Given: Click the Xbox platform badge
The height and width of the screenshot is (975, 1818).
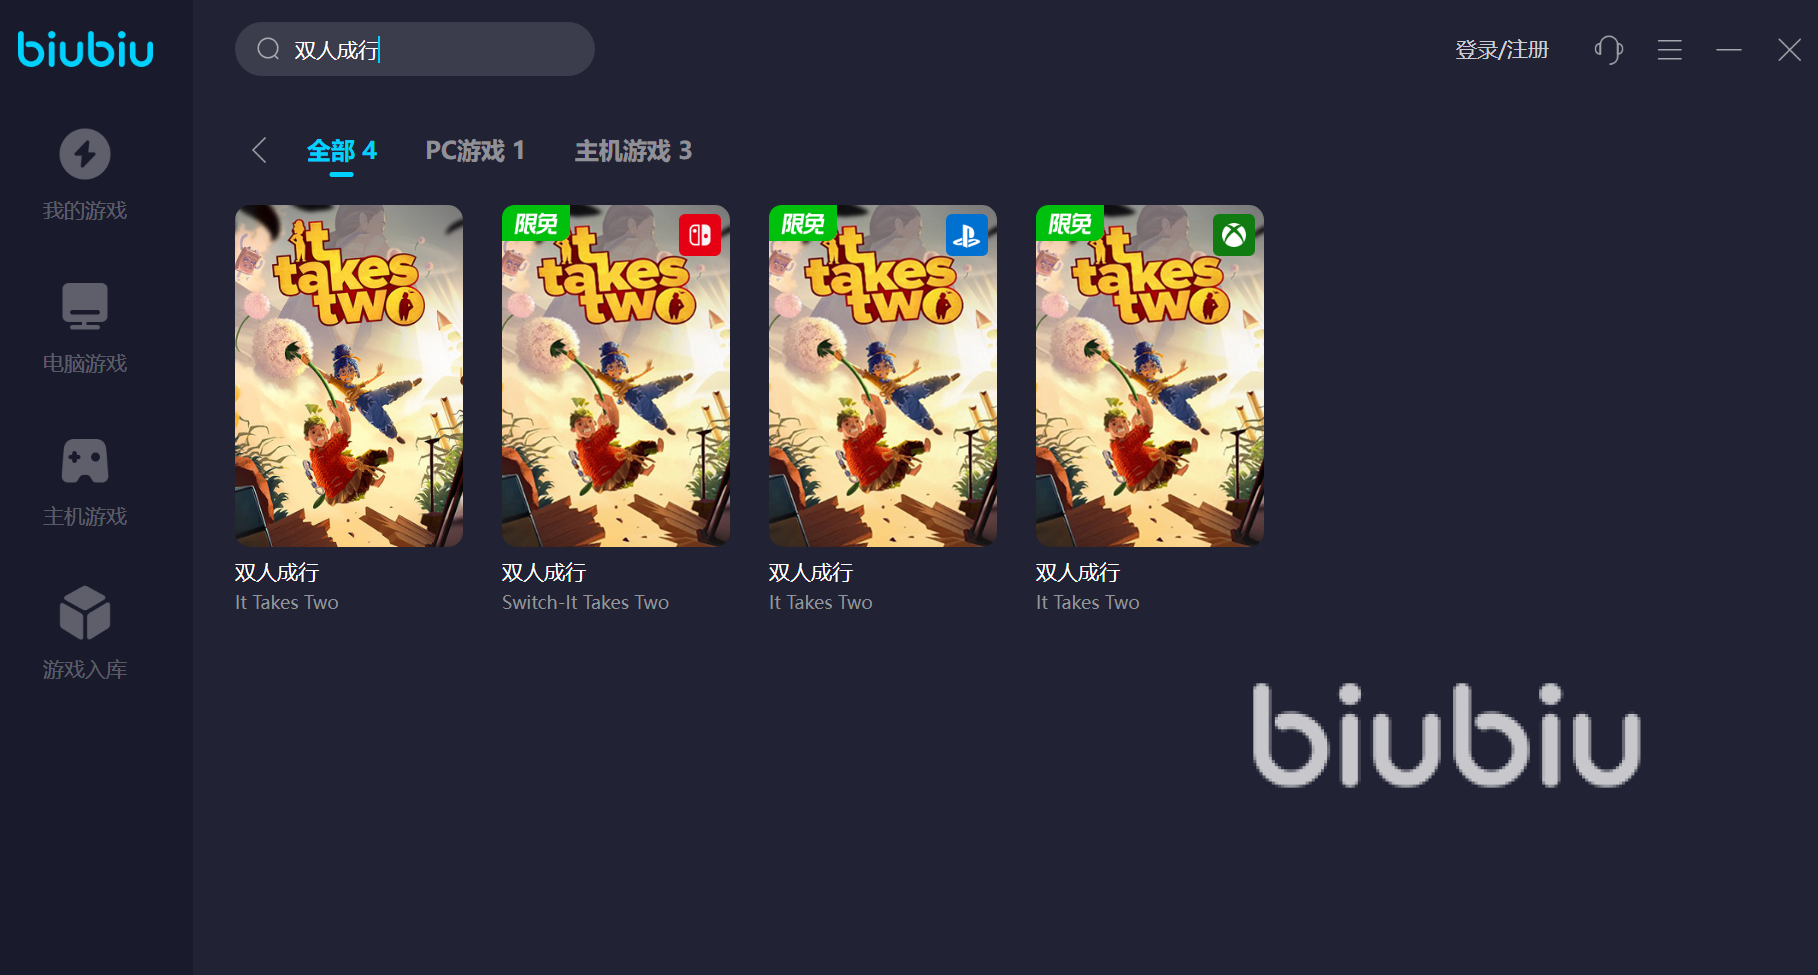Looking at the screenshot, I should click(1234, 235).
